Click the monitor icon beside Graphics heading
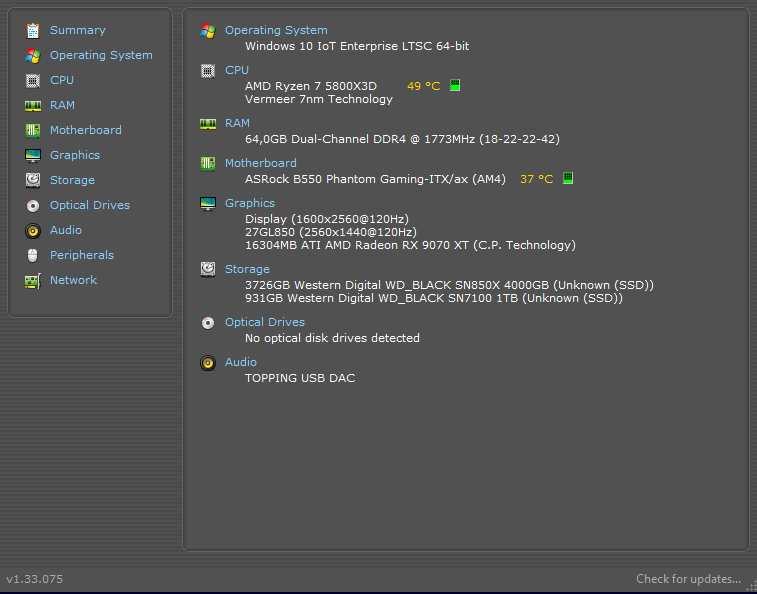Image resolution: width=757 pixels, height=594 pixels. [208, 204]
